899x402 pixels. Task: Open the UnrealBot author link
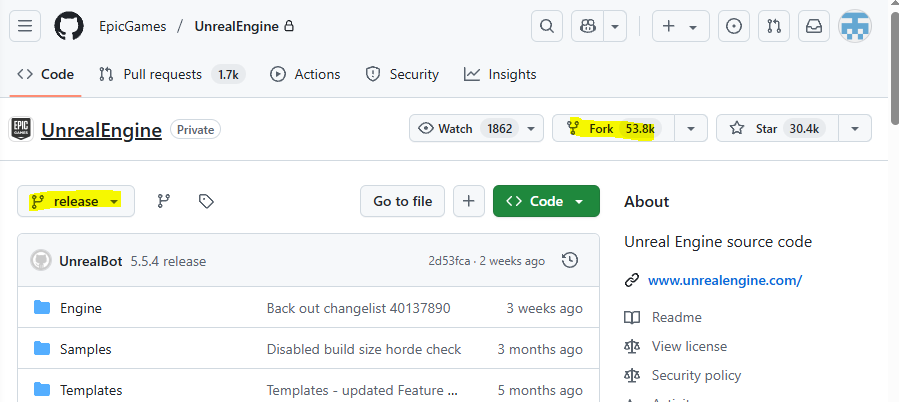click(x=91, y=262)
